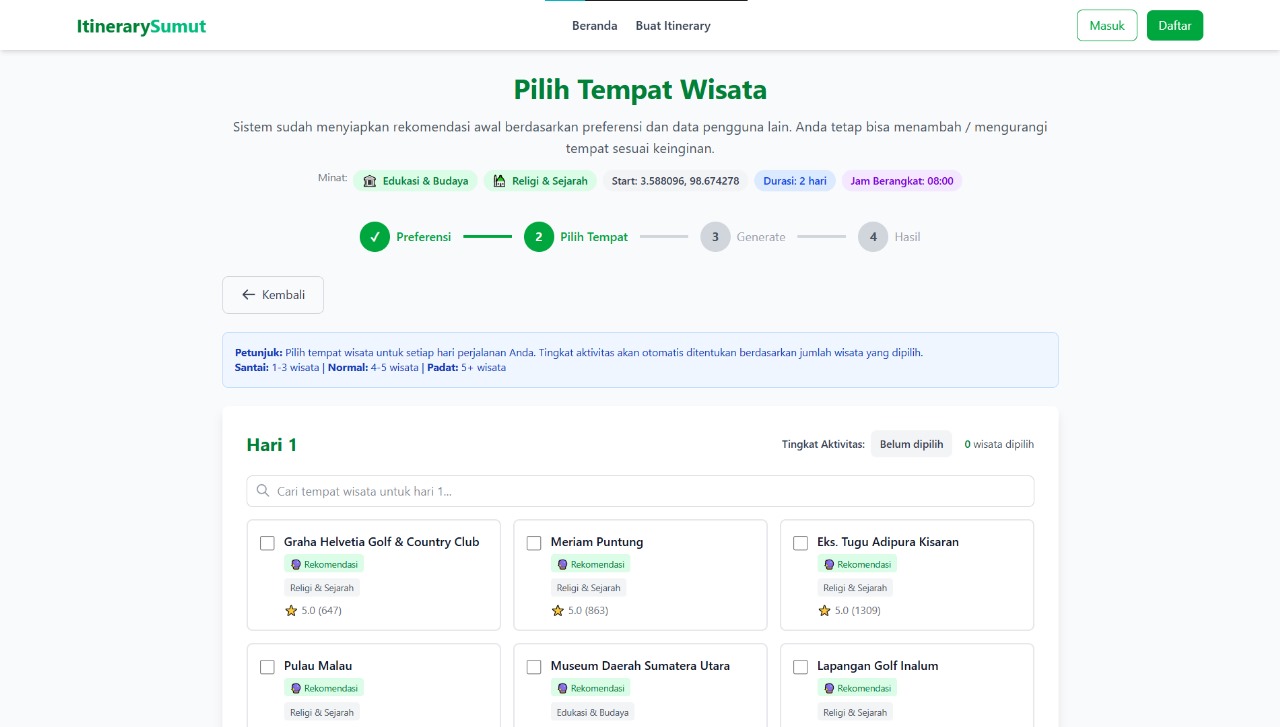Jump to the Generate step indicator
Image resolution: width=1280 pixels, height=727 pixels.
715,237
